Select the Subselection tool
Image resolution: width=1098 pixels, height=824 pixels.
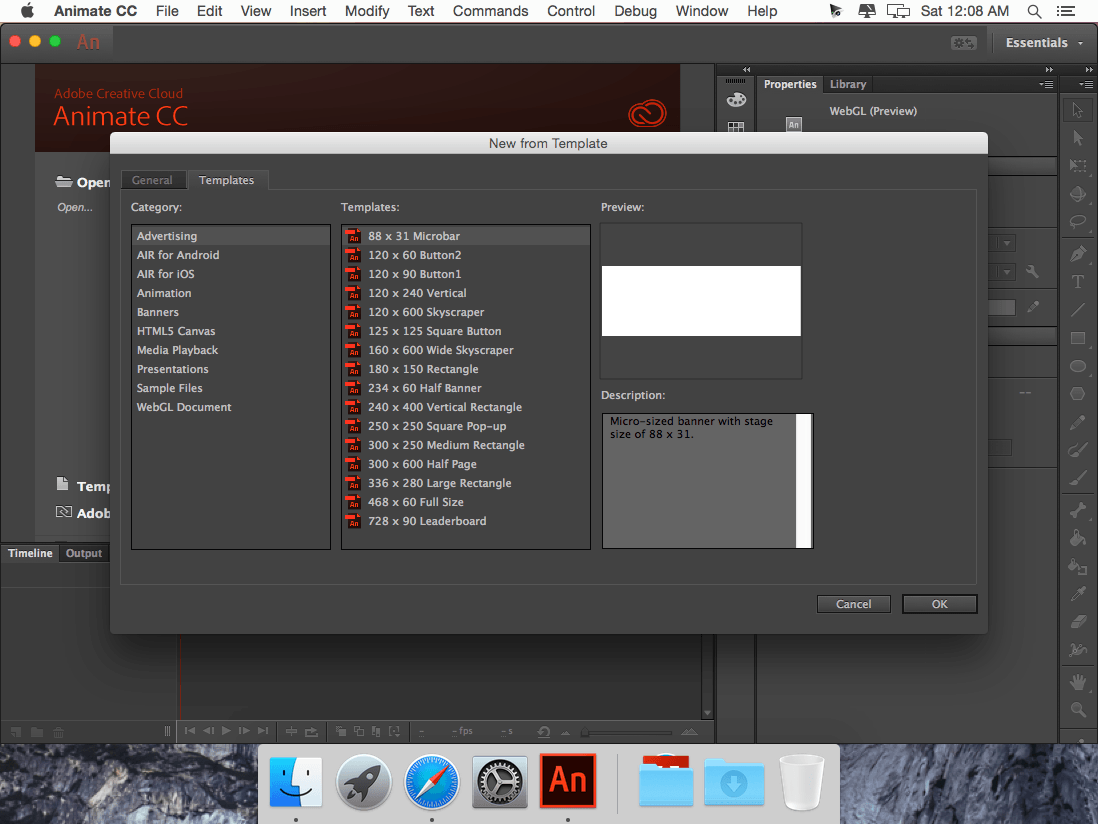pos(1078,138)
